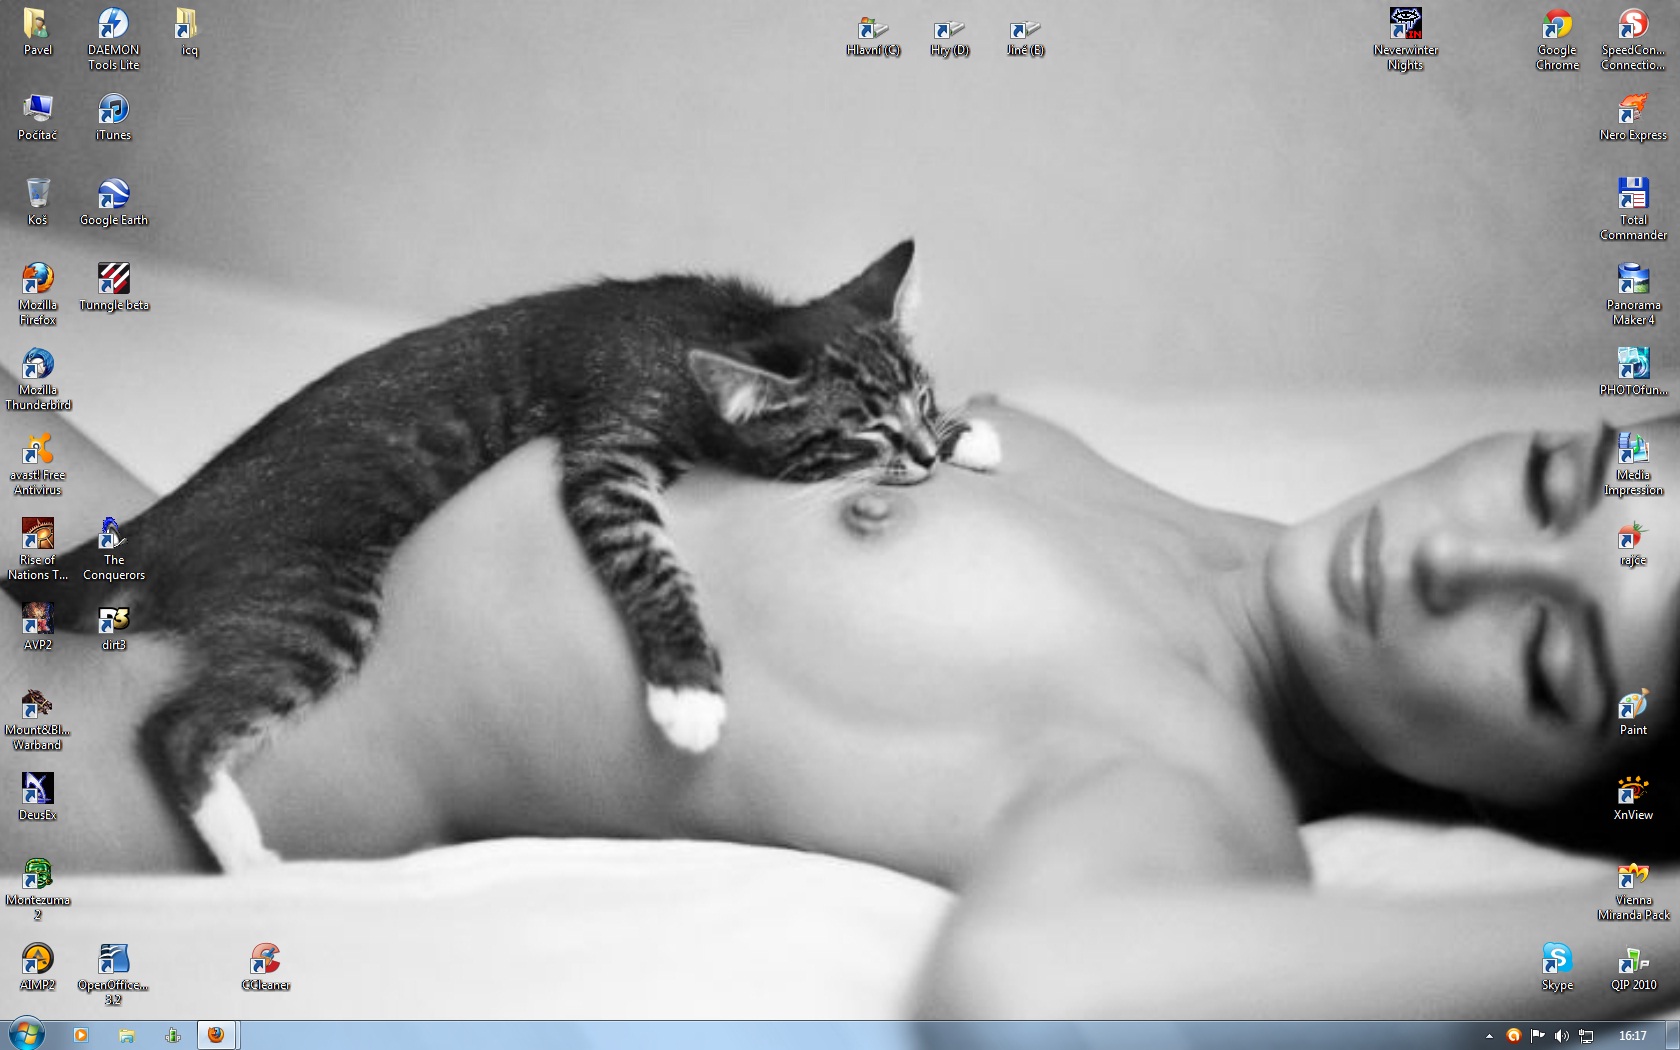This screenshot has height=1050, width=1680.
Task: Select the Google Chrome desktop icon
Action: (1557, 25)
